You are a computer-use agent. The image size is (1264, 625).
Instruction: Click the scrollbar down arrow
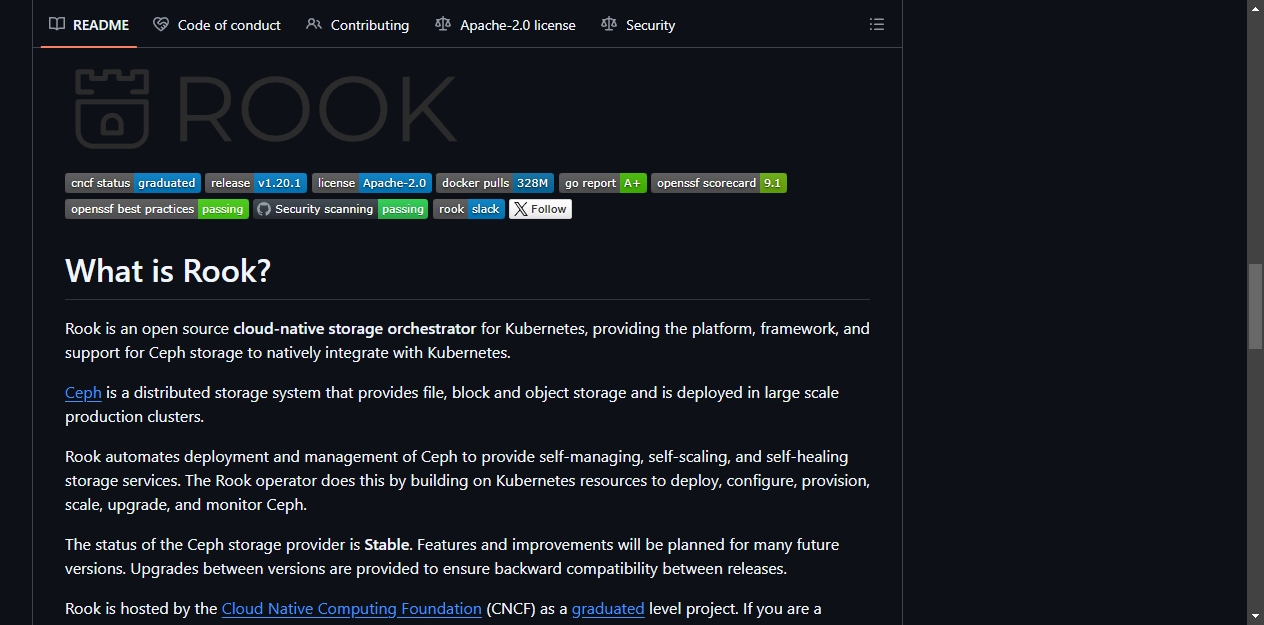click(1256, 616)
